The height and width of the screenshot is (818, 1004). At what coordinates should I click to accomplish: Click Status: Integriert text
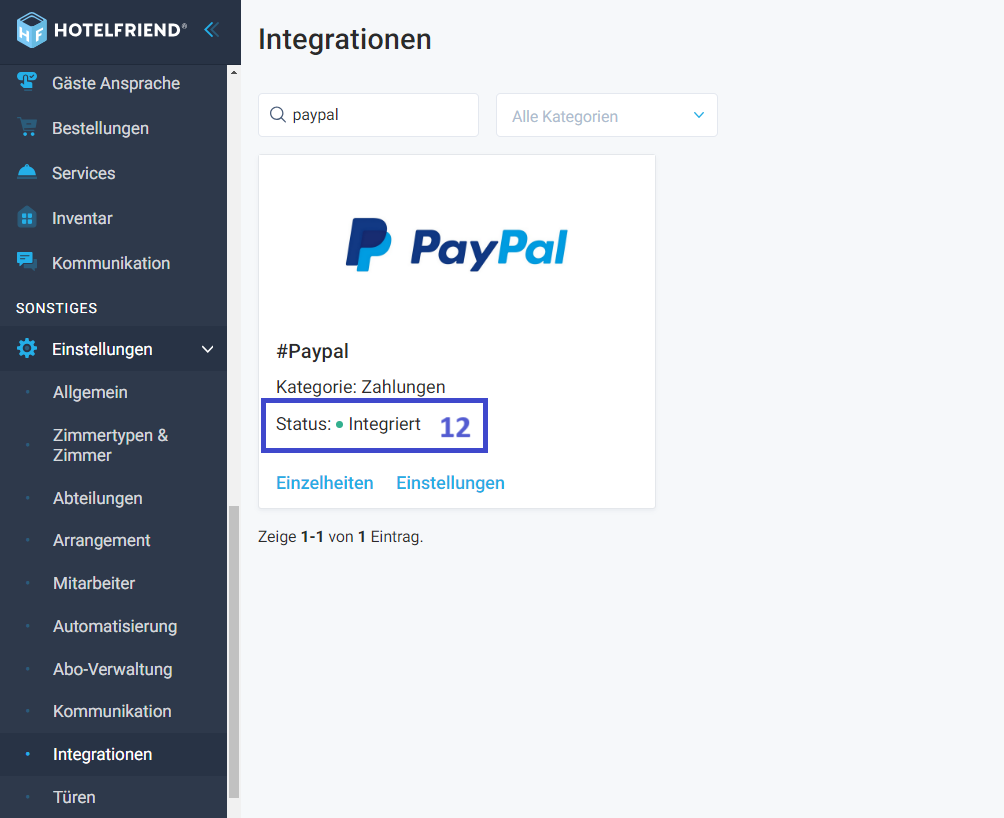(x=348, y=424)
